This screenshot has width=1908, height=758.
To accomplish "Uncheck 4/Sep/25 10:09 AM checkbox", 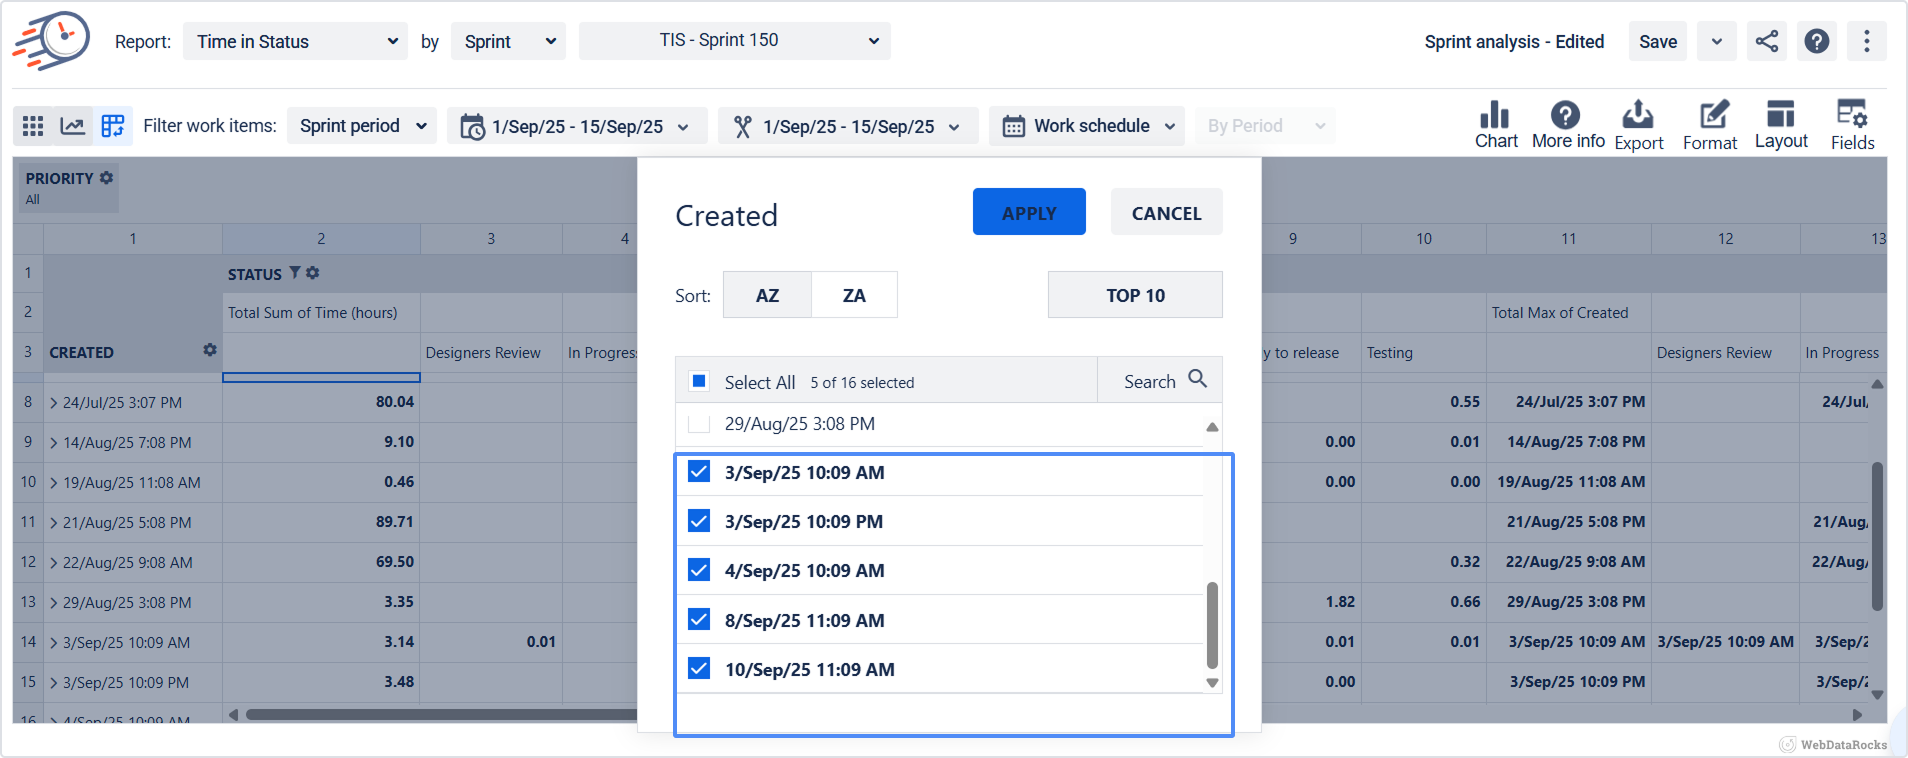I will click(x=699, y=569).
